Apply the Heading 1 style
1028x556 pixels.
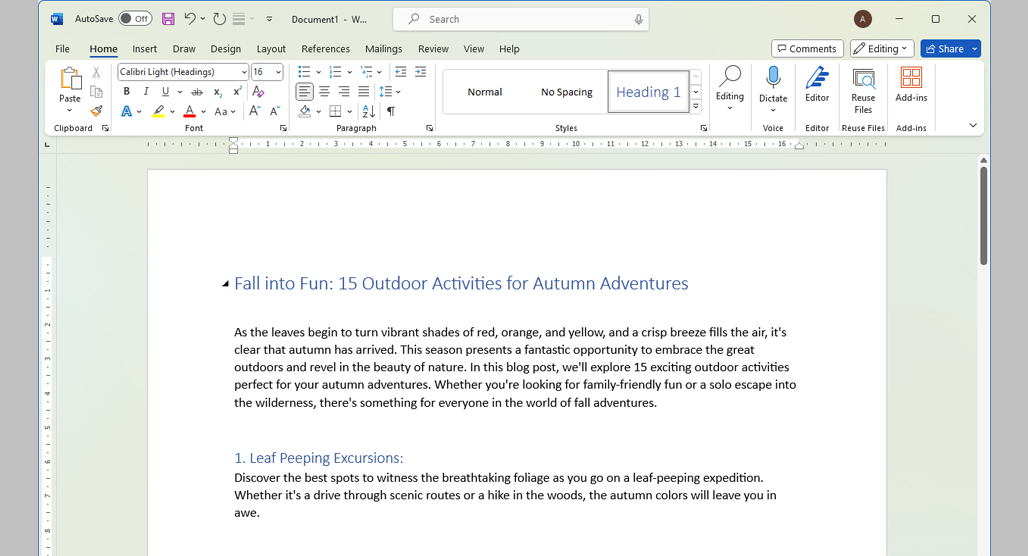(x=648, y=92)
